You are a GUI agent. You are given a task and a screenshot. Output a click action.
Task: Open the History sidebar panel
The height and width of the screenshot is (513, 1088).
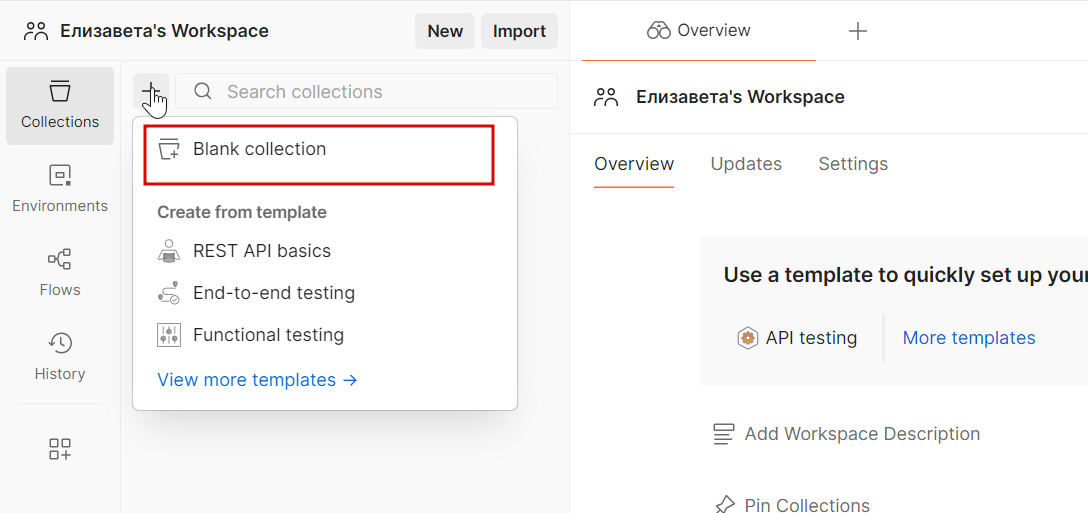click(x=60, y=357)
